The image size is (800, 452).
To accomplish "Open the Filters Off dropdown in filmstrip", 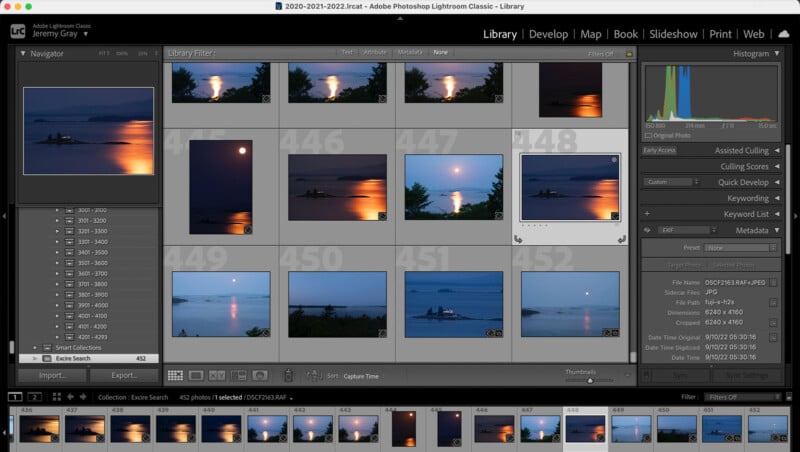I will (x=742, y=397).
